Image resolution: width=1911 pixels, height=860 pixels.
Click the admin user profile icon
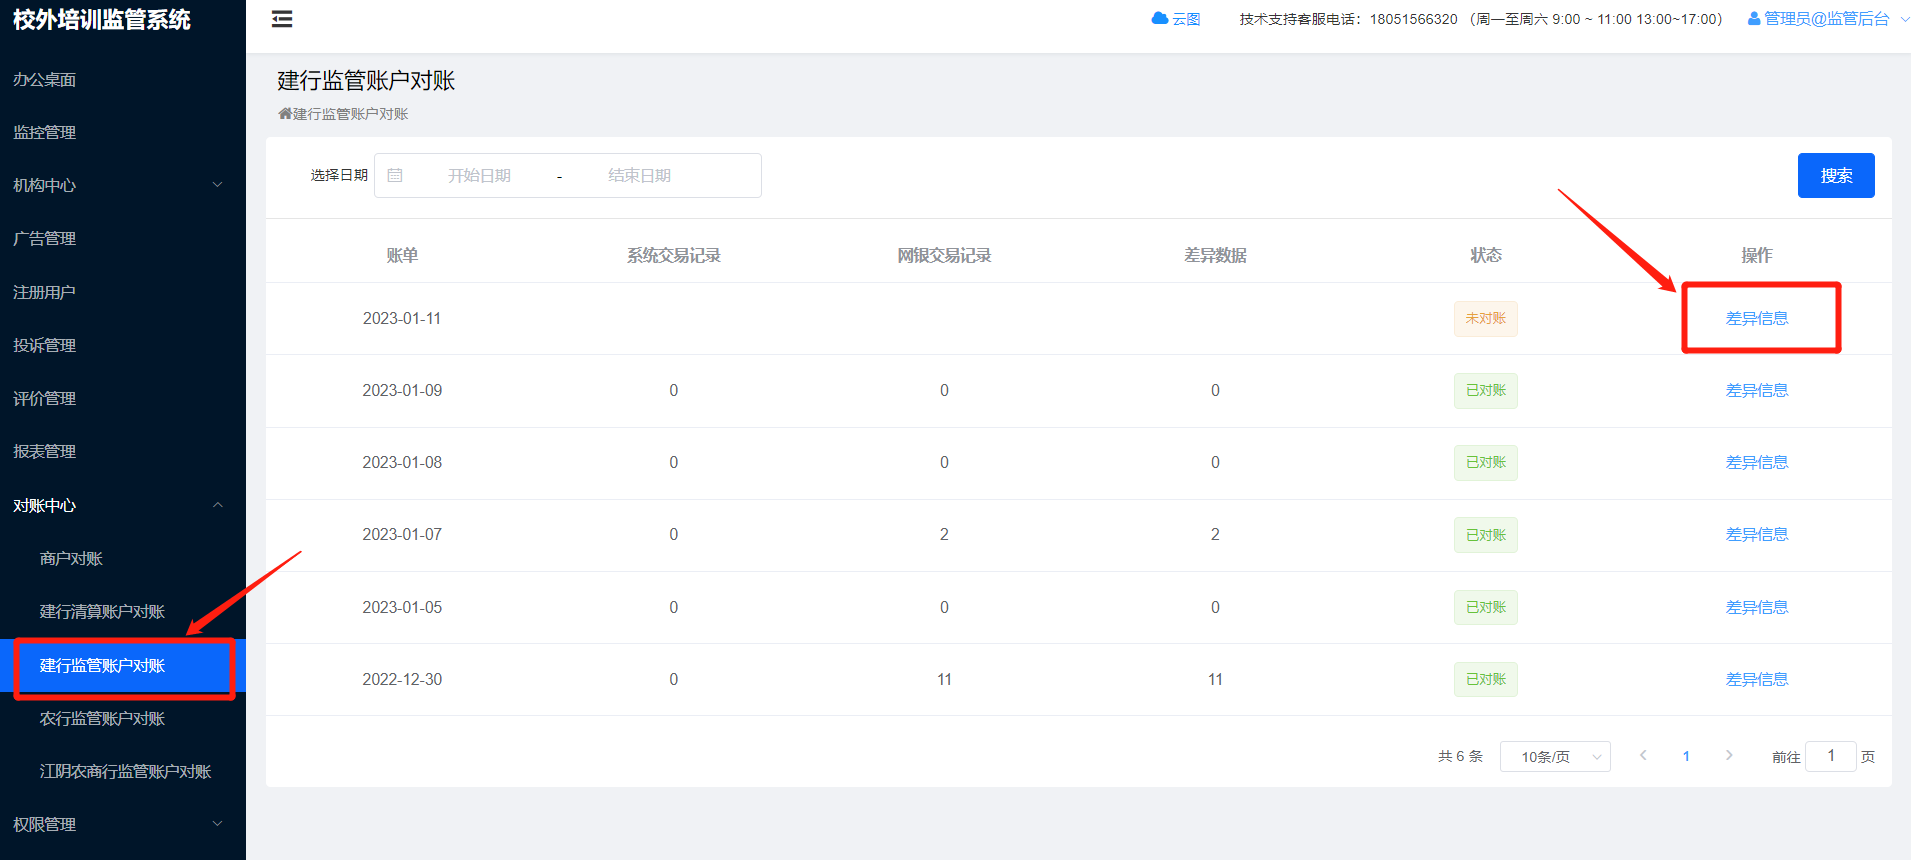click(1754, 19)
